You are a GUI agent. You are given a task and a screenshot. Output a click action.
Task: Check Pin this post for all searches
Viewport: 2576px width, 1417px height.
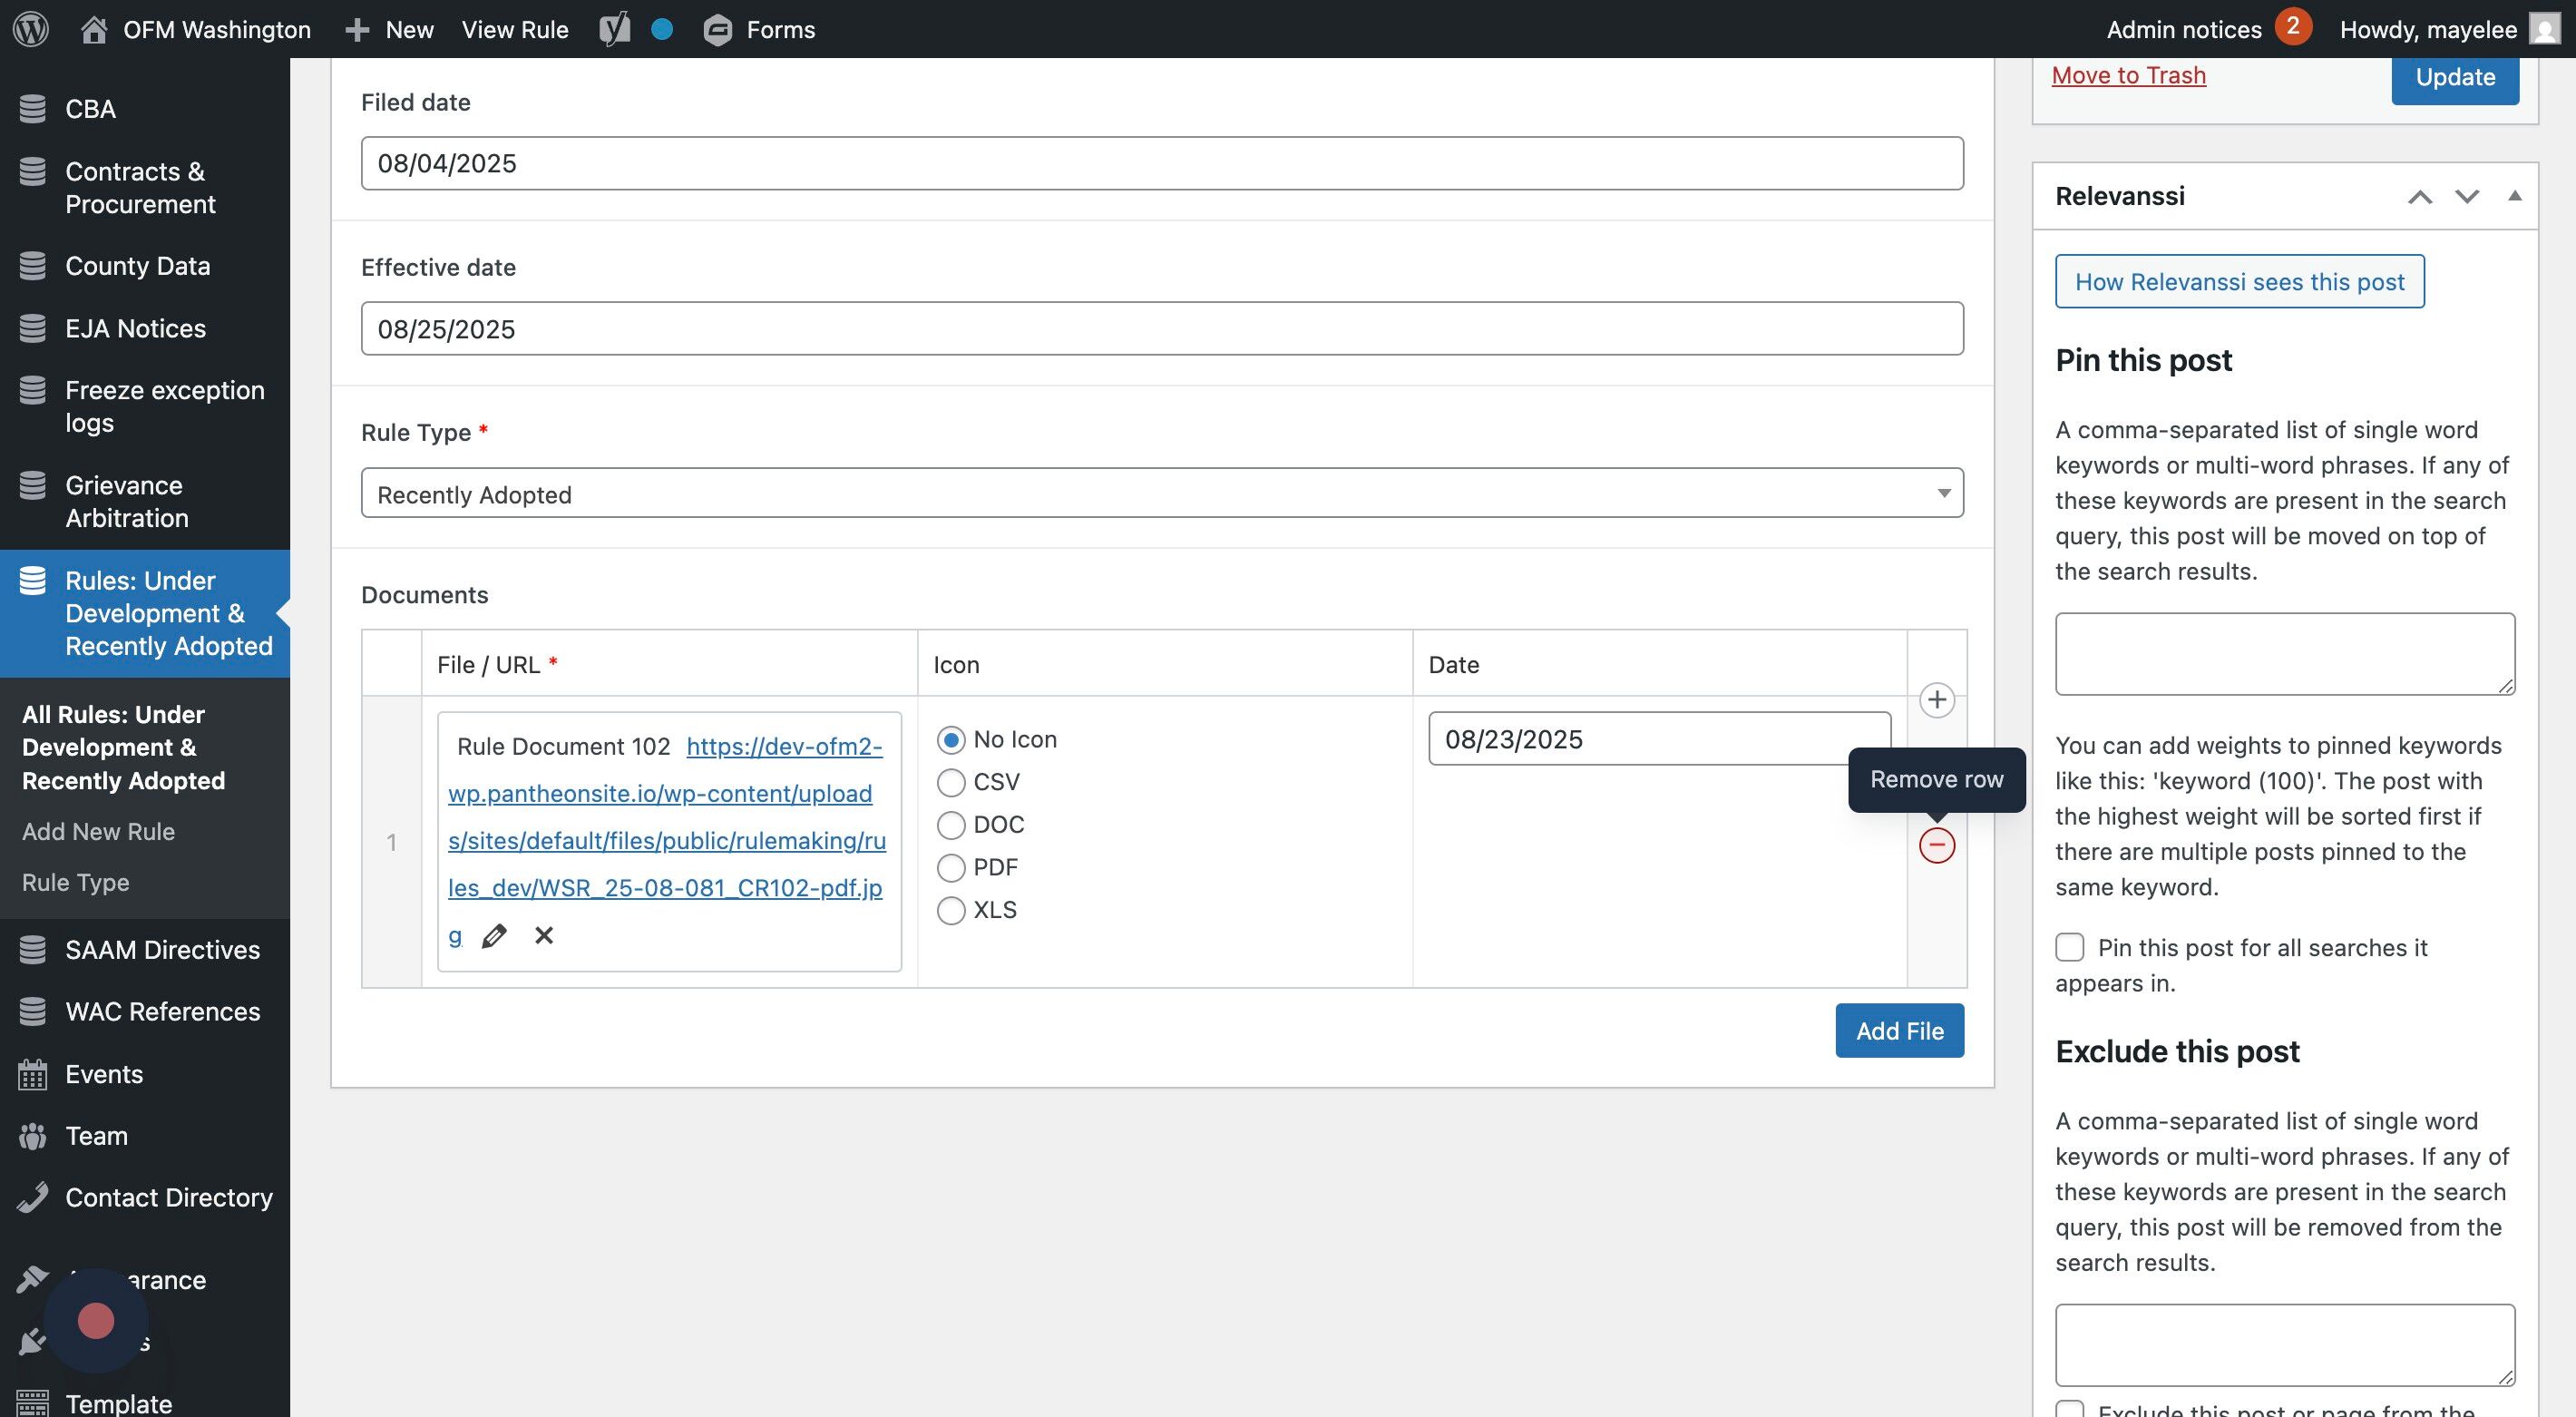coord(2070,947)
